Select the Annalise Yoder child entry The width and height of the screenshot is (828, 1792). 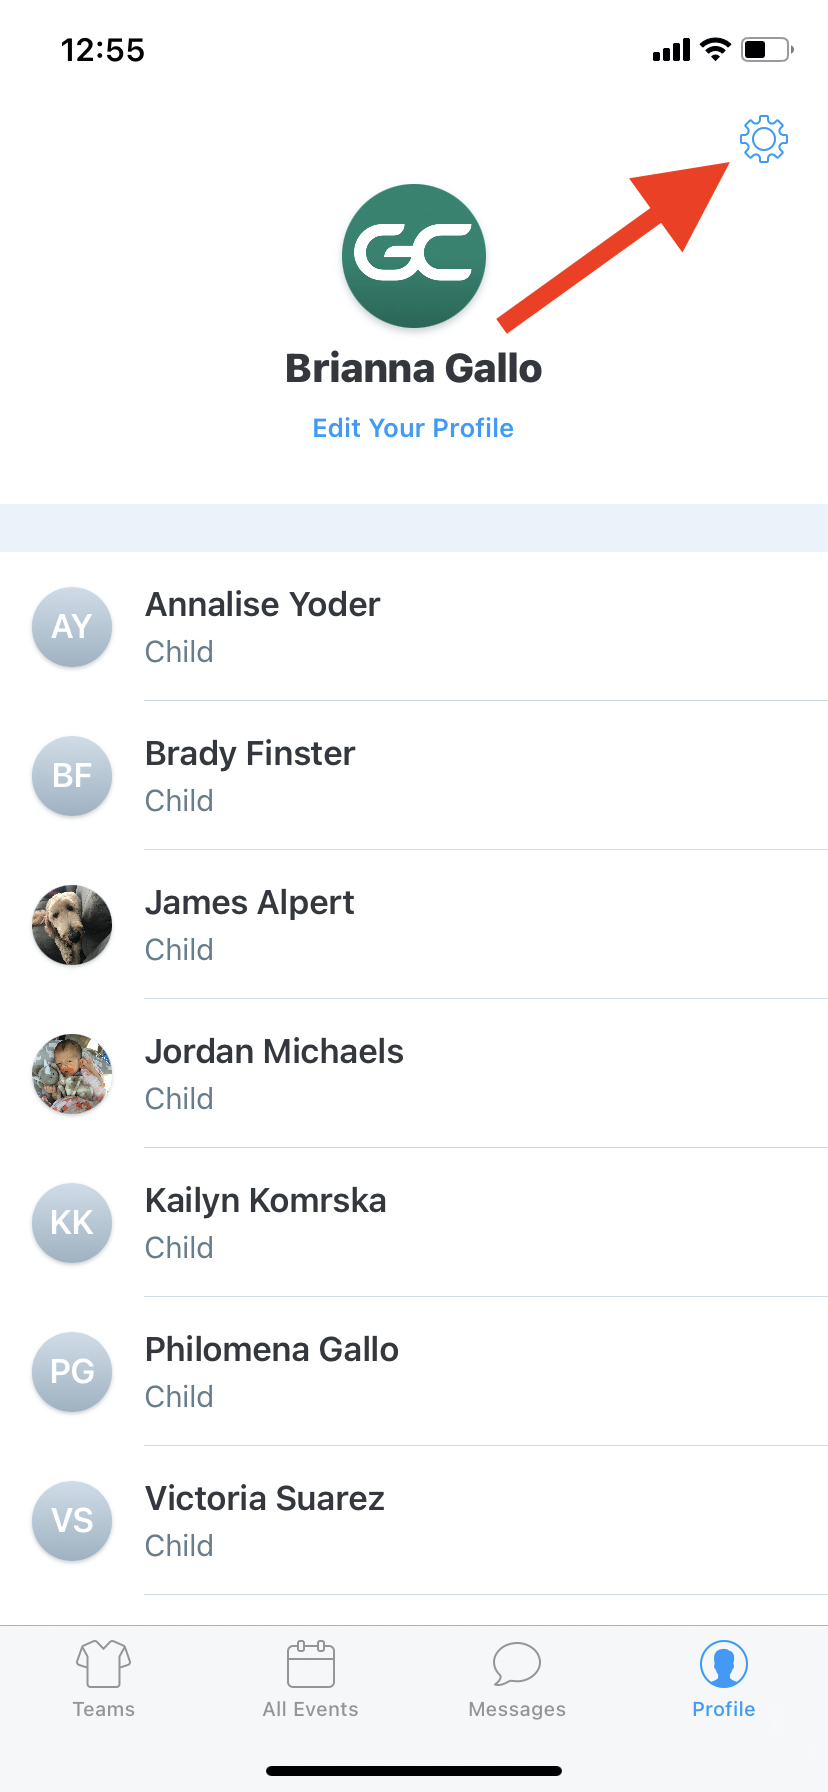(414, 627)
